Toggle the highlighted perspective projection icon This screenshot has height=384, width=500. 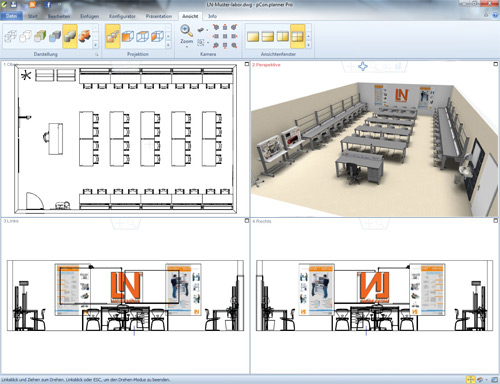coord(113,36)
